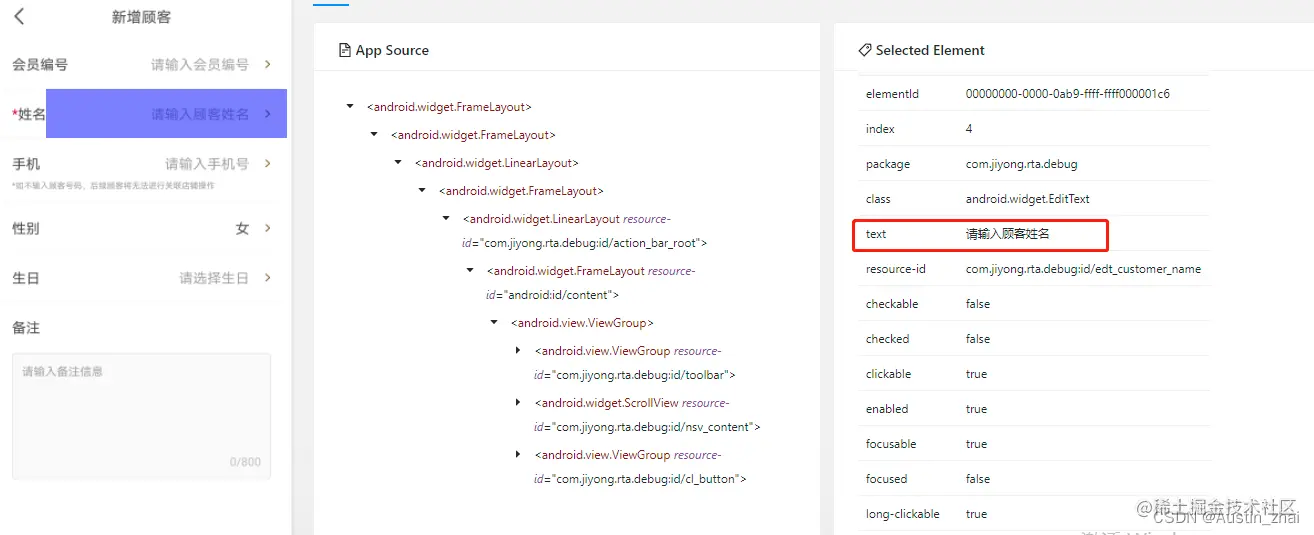Click the focused attribute row
Image resolution: width=1314 pixels, height=535 pixels.
tap(1033, 479)
